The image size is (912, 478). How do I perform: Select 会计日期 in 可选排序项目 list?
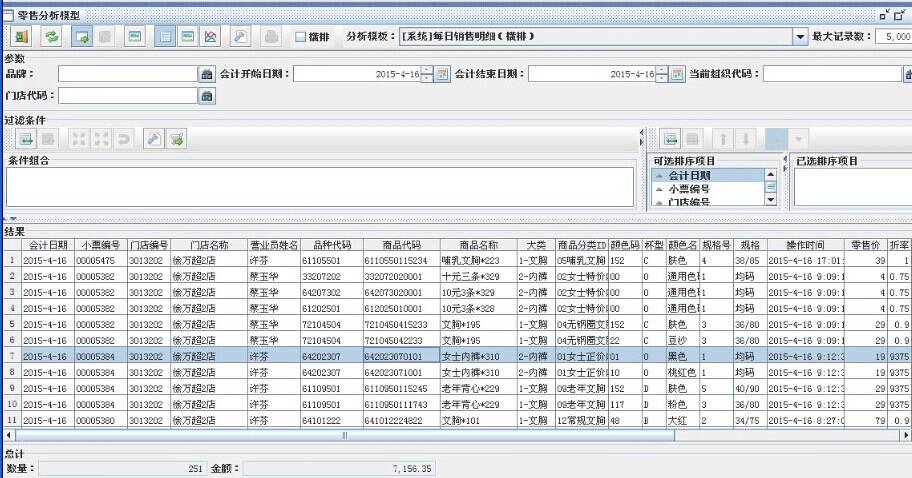click(689, 175)
